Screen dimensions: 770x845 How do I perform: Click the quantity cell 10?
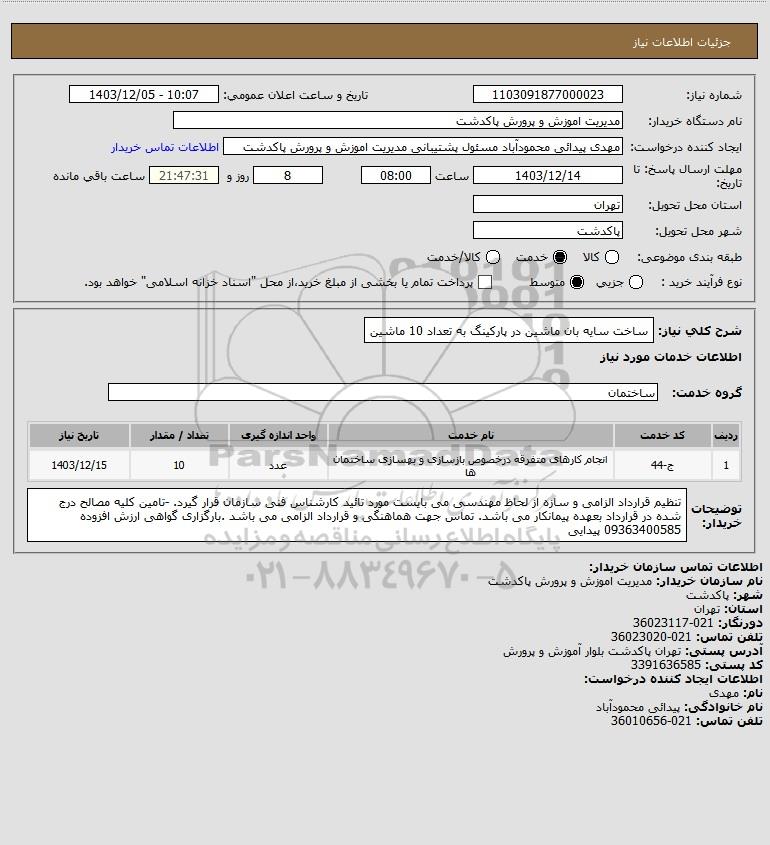179,465
